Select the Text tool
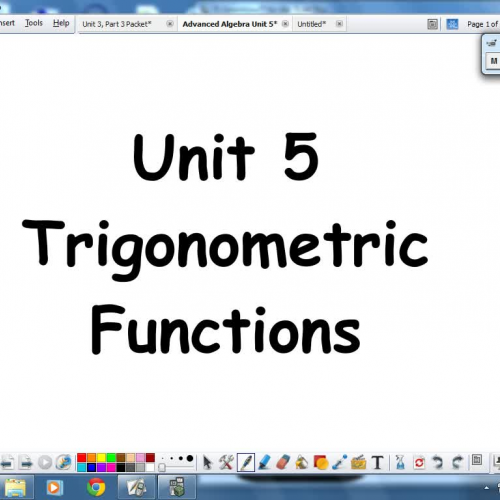Viewport: 500px width, 500px height. pyautogui.click(x=377, y=463)
